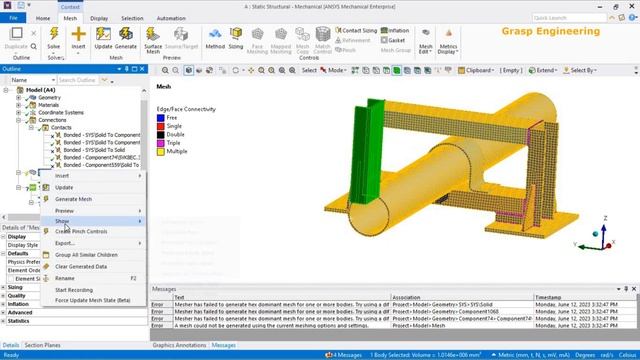Open the Mesh Edit tool
Screen dimensions: 640x360
[x=425, y=41]
